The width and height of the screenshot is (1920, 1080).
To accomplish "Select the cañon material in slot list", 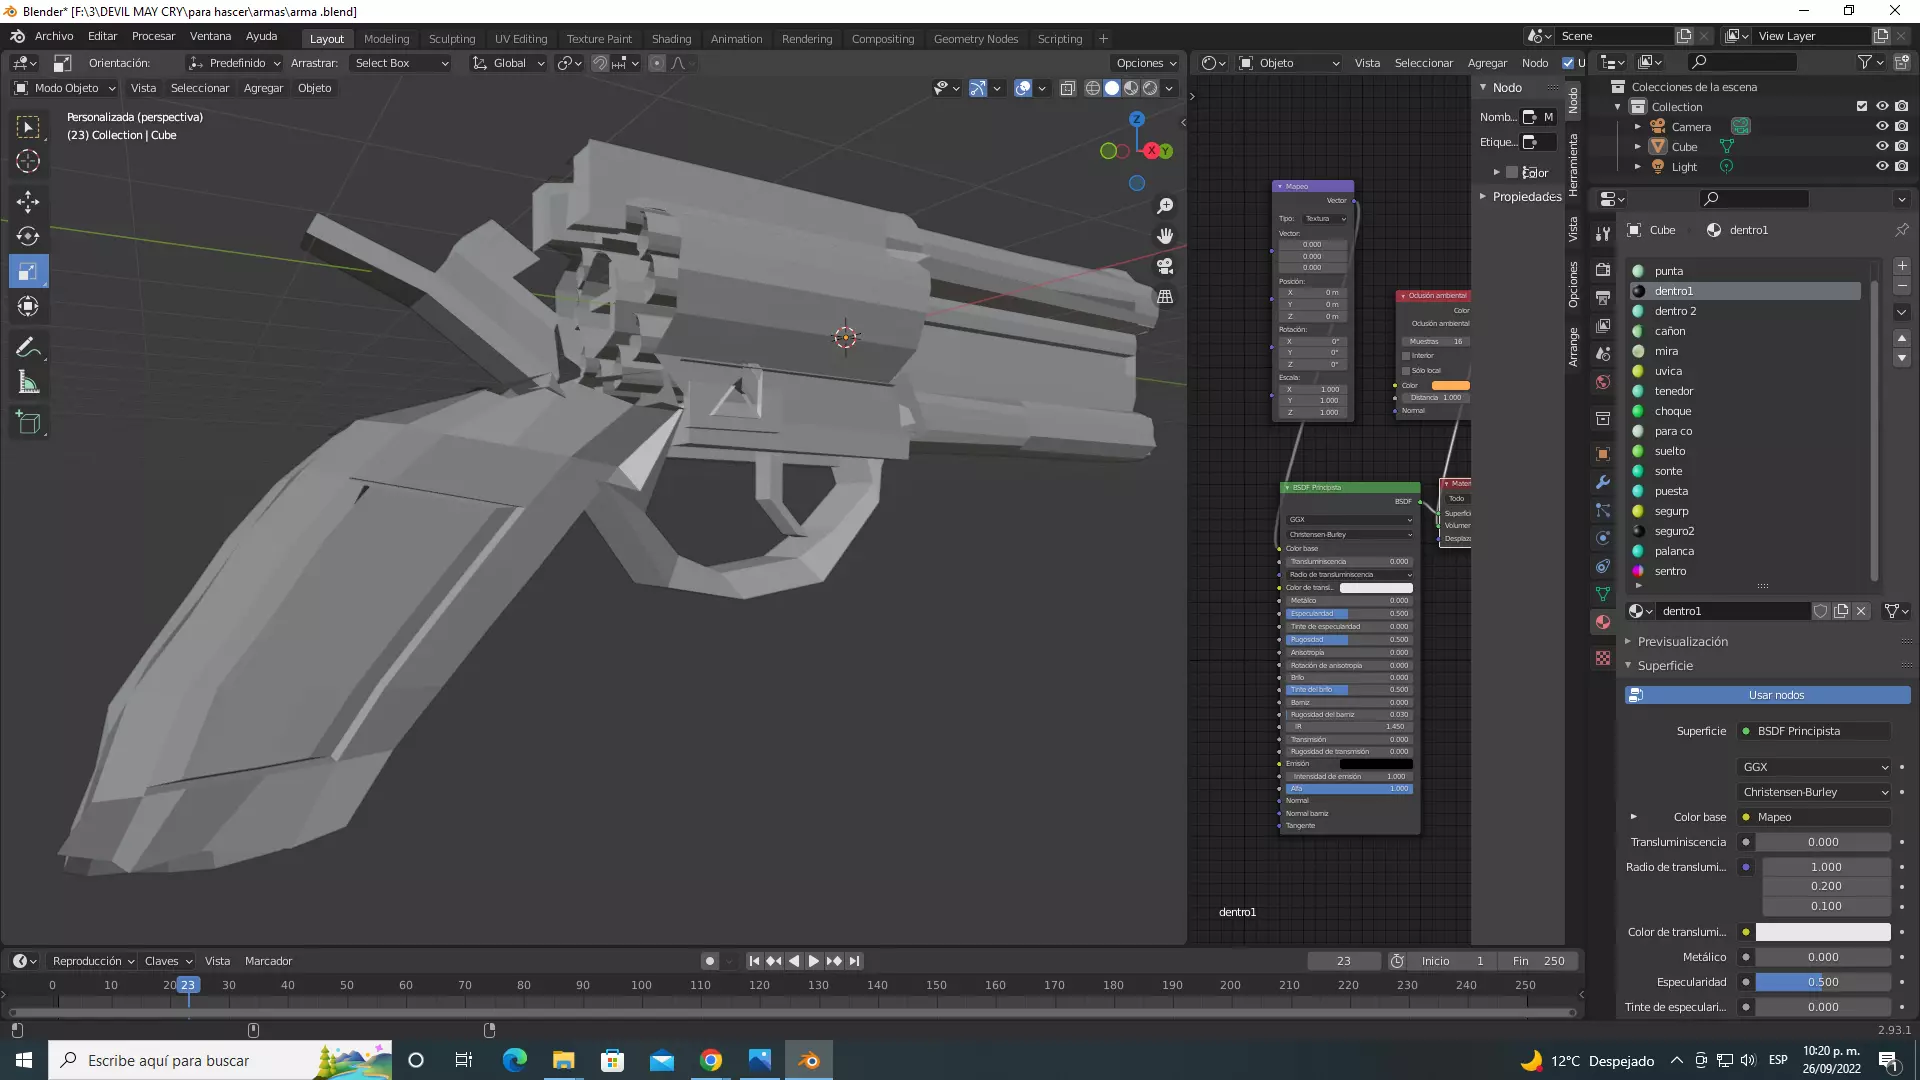I will click(1745, 331).
